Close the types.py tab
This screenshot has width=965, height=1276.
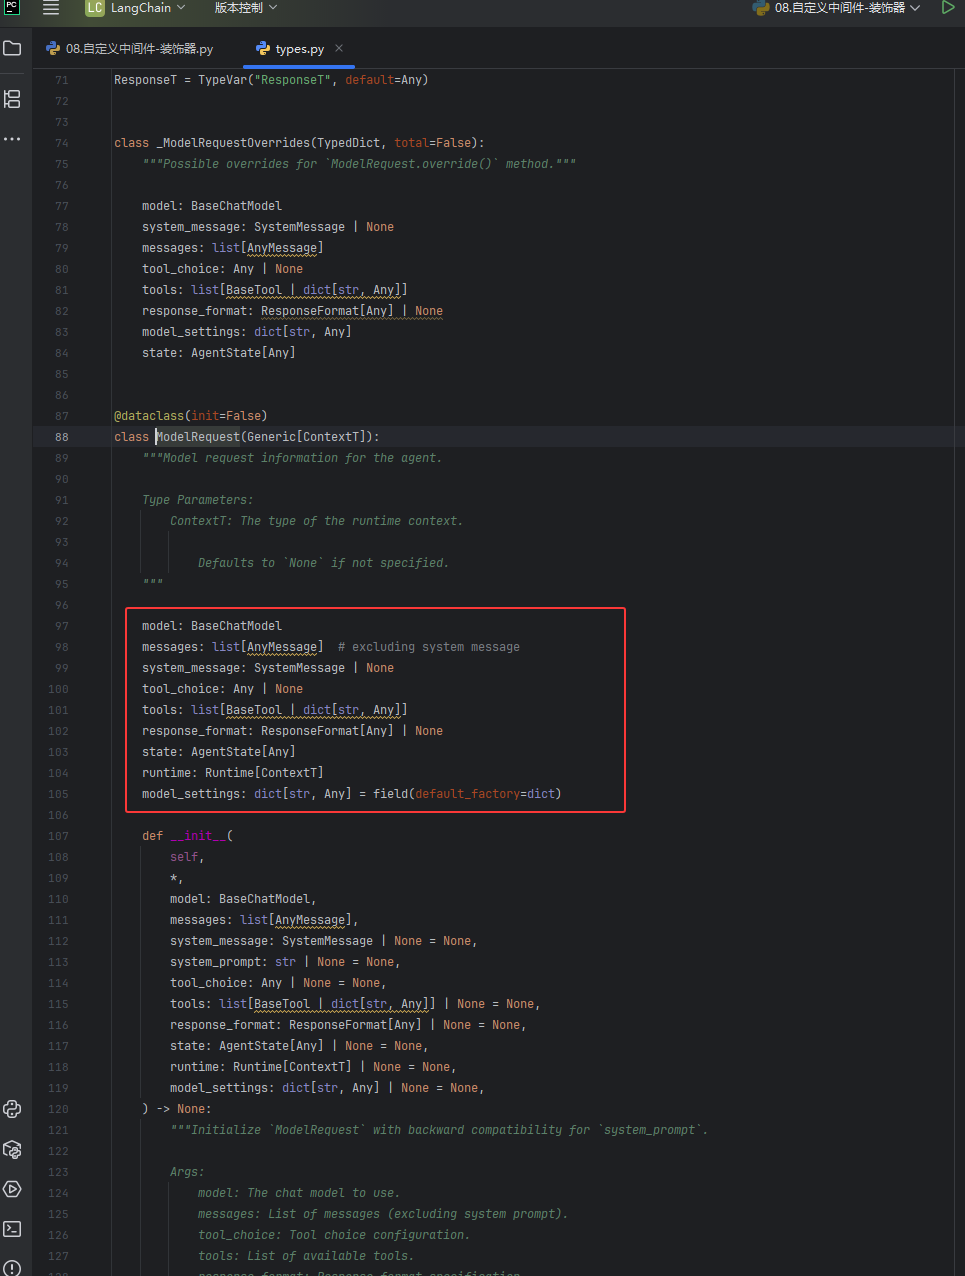pyautogui.click(x=339, y=48)
